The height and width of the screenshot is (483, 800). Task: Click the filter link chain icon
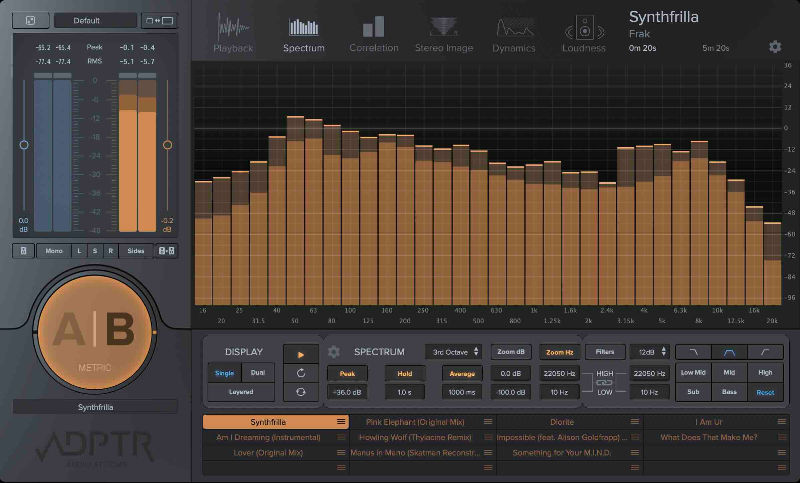coord(604,383)
